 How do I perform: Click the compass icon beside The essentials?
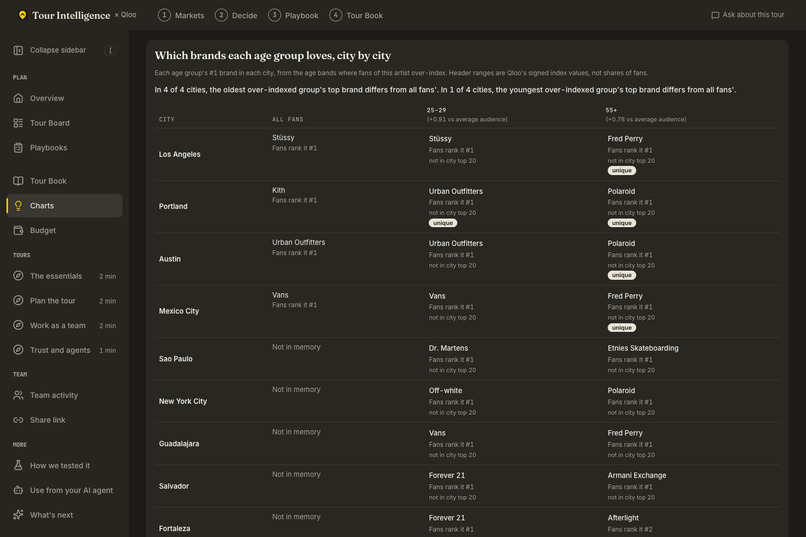pyautogui.click(x=18, y=276)
